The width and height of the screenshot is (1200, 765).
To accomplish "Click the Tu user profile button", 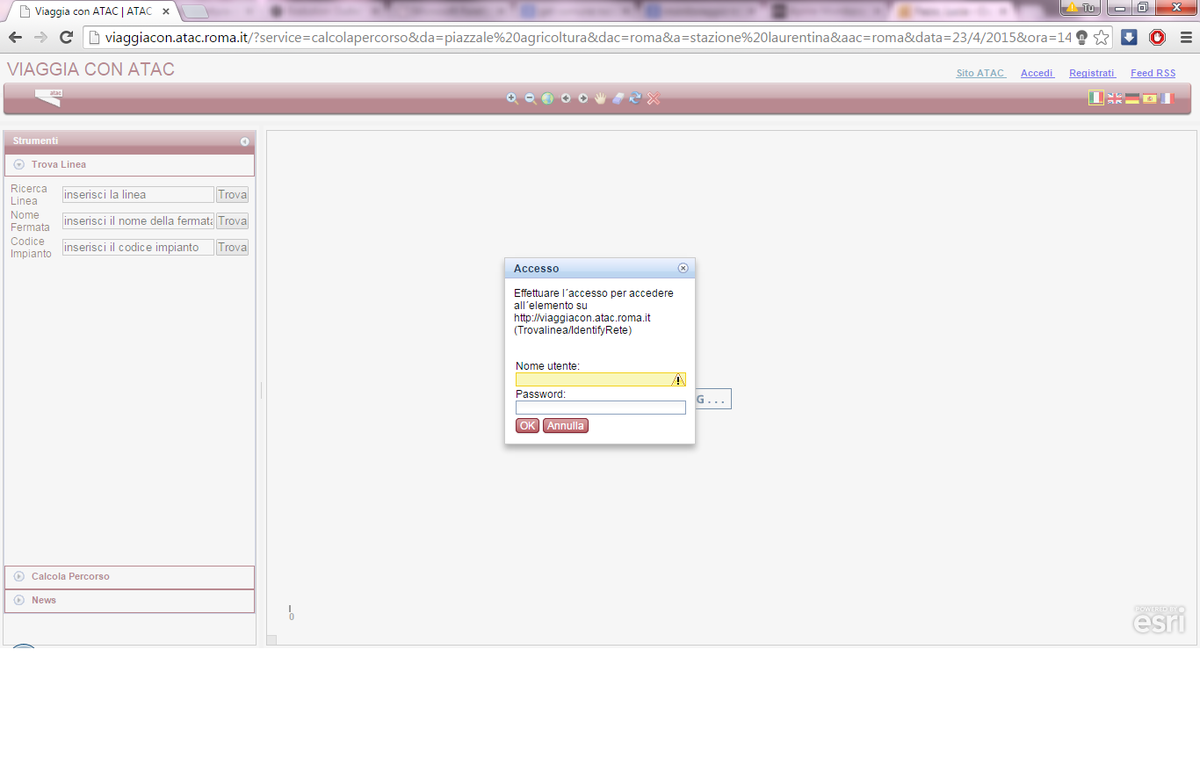I will (x=1081, y=7).
